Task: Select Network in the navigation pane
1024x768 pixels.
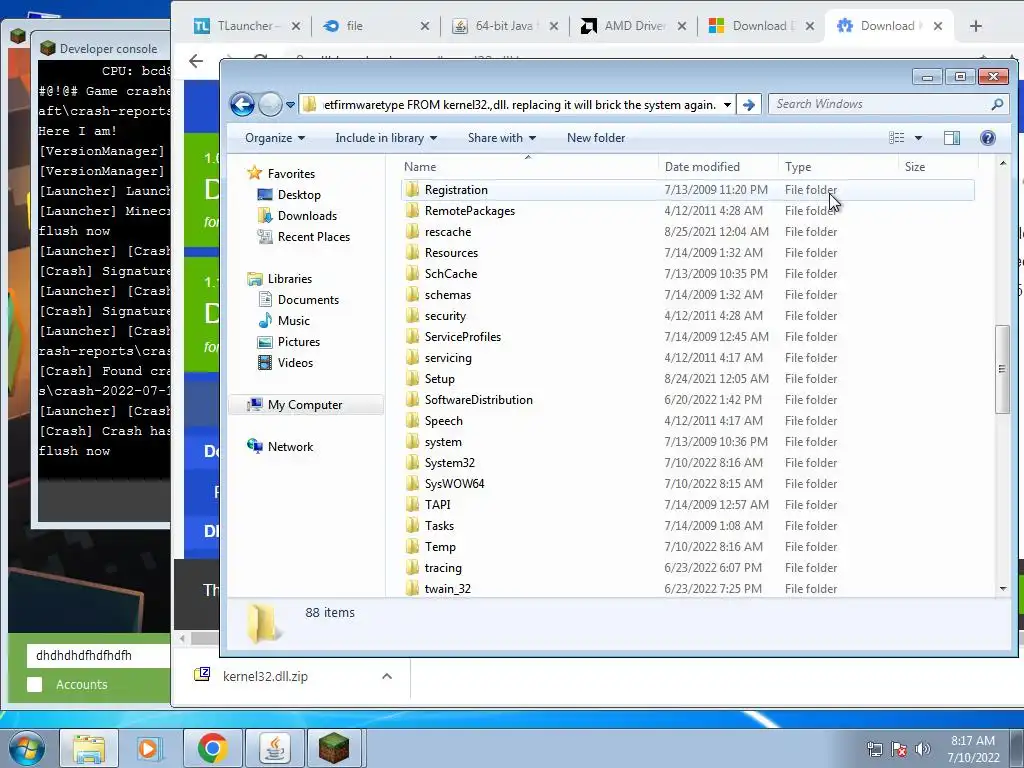Action: (x=280, y=447)
